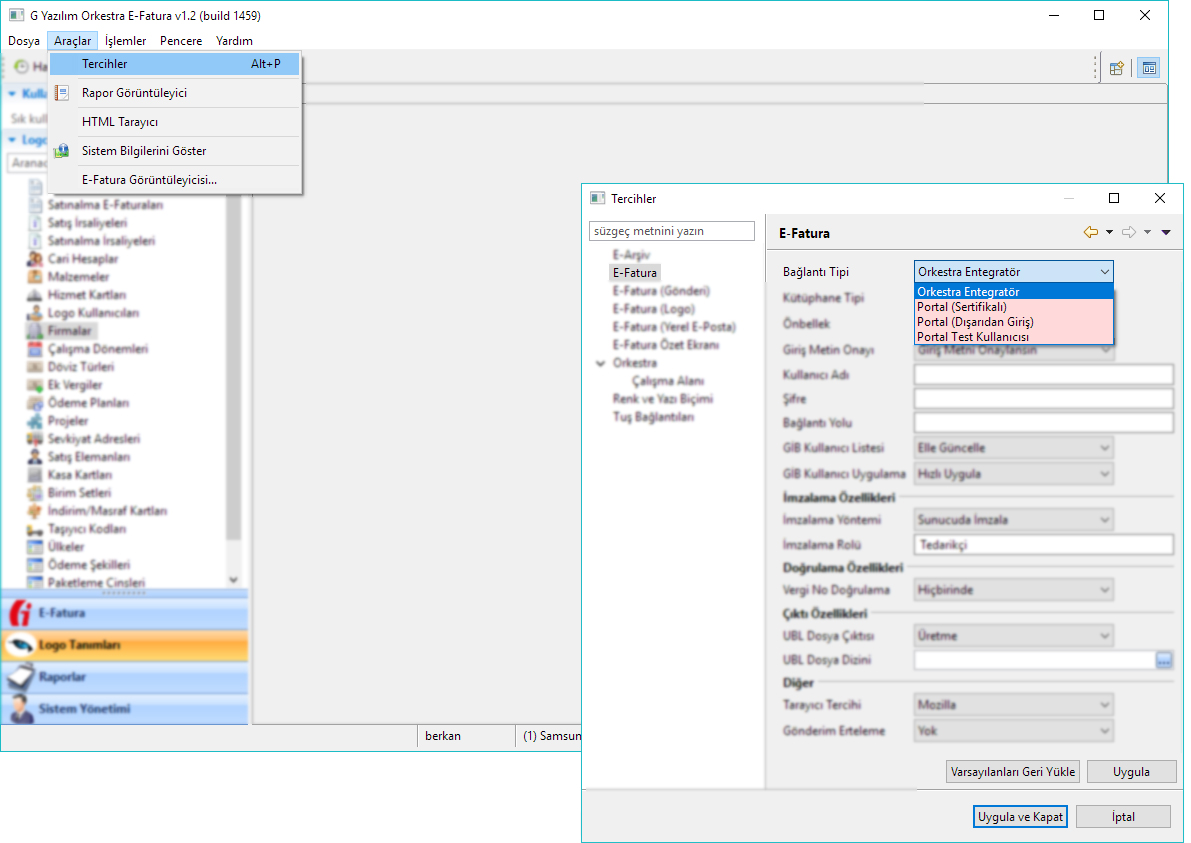The width and height of the screenshot is (1191, 843).
Task: Click the perspective view icon in toolbar
Action: pyautogui.click(x=1149, y=68)
